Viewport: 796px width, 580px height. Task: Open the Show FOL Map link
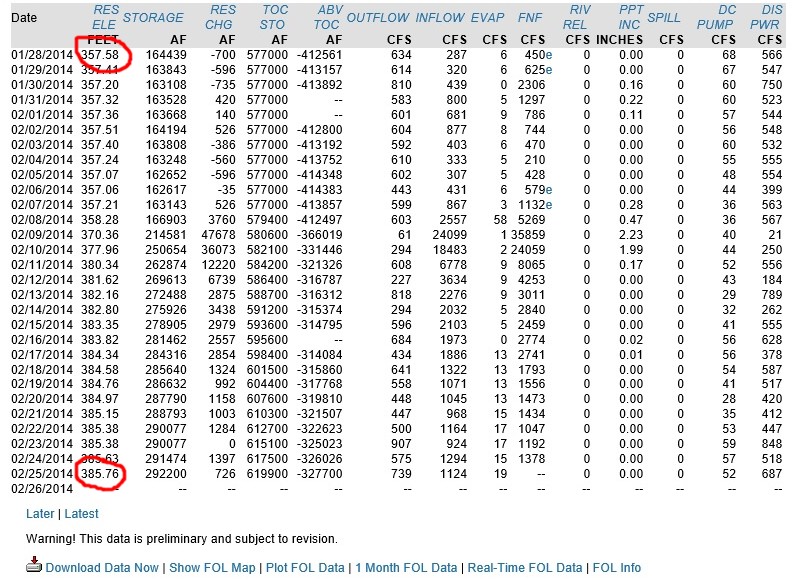212,568
